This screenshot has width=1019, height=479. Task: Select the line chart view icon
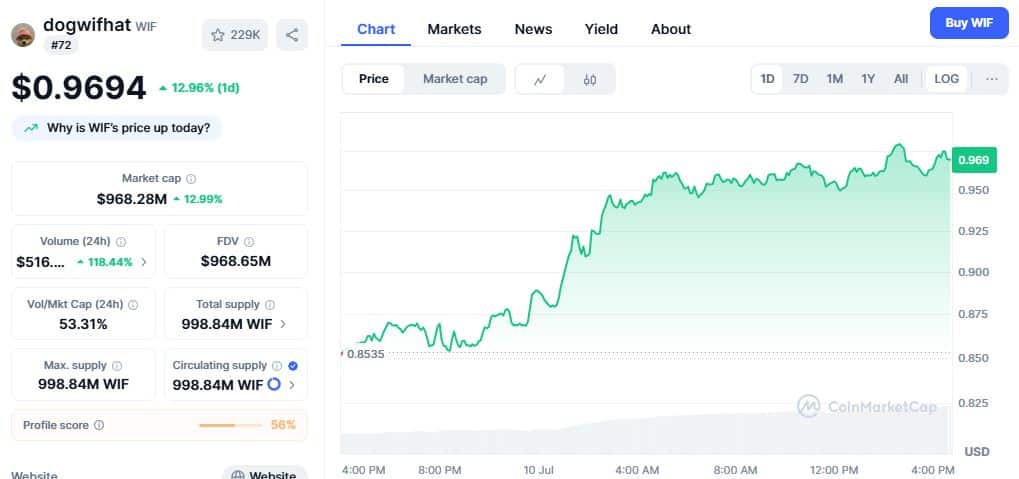coord(539,79)
